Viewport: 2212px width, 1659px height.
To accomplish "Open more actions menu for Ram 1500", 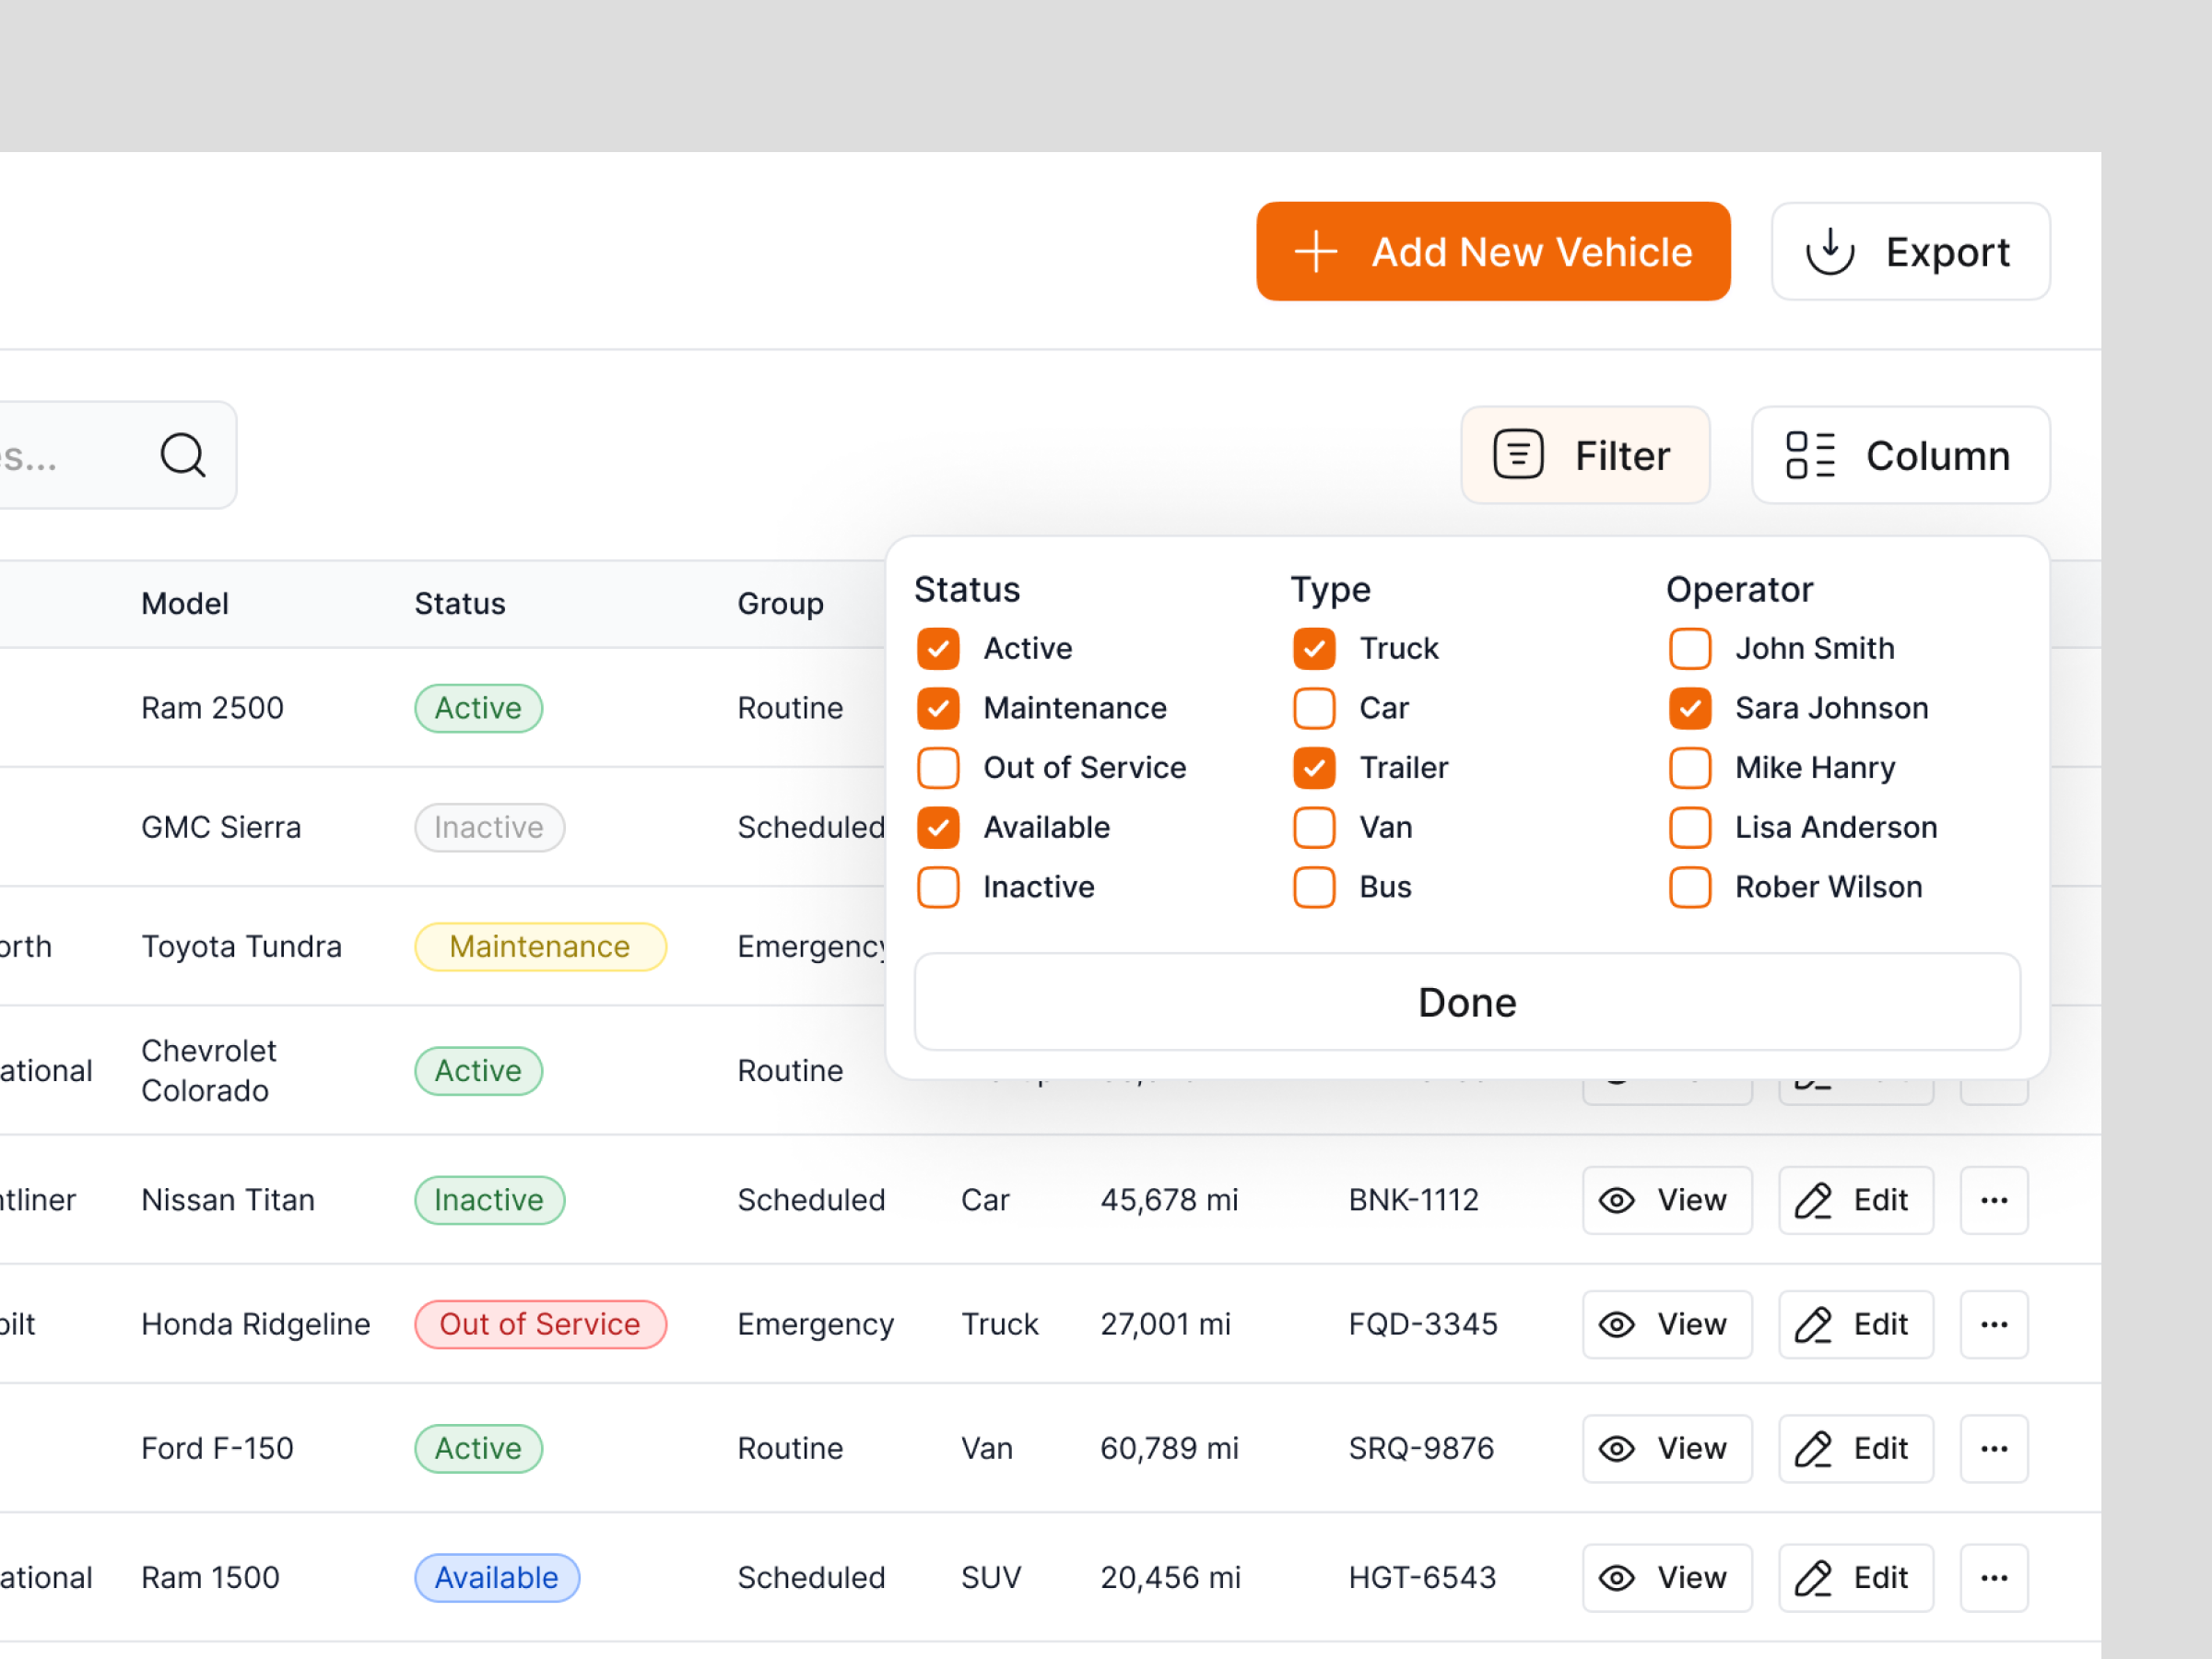I will point(1994,1577).
